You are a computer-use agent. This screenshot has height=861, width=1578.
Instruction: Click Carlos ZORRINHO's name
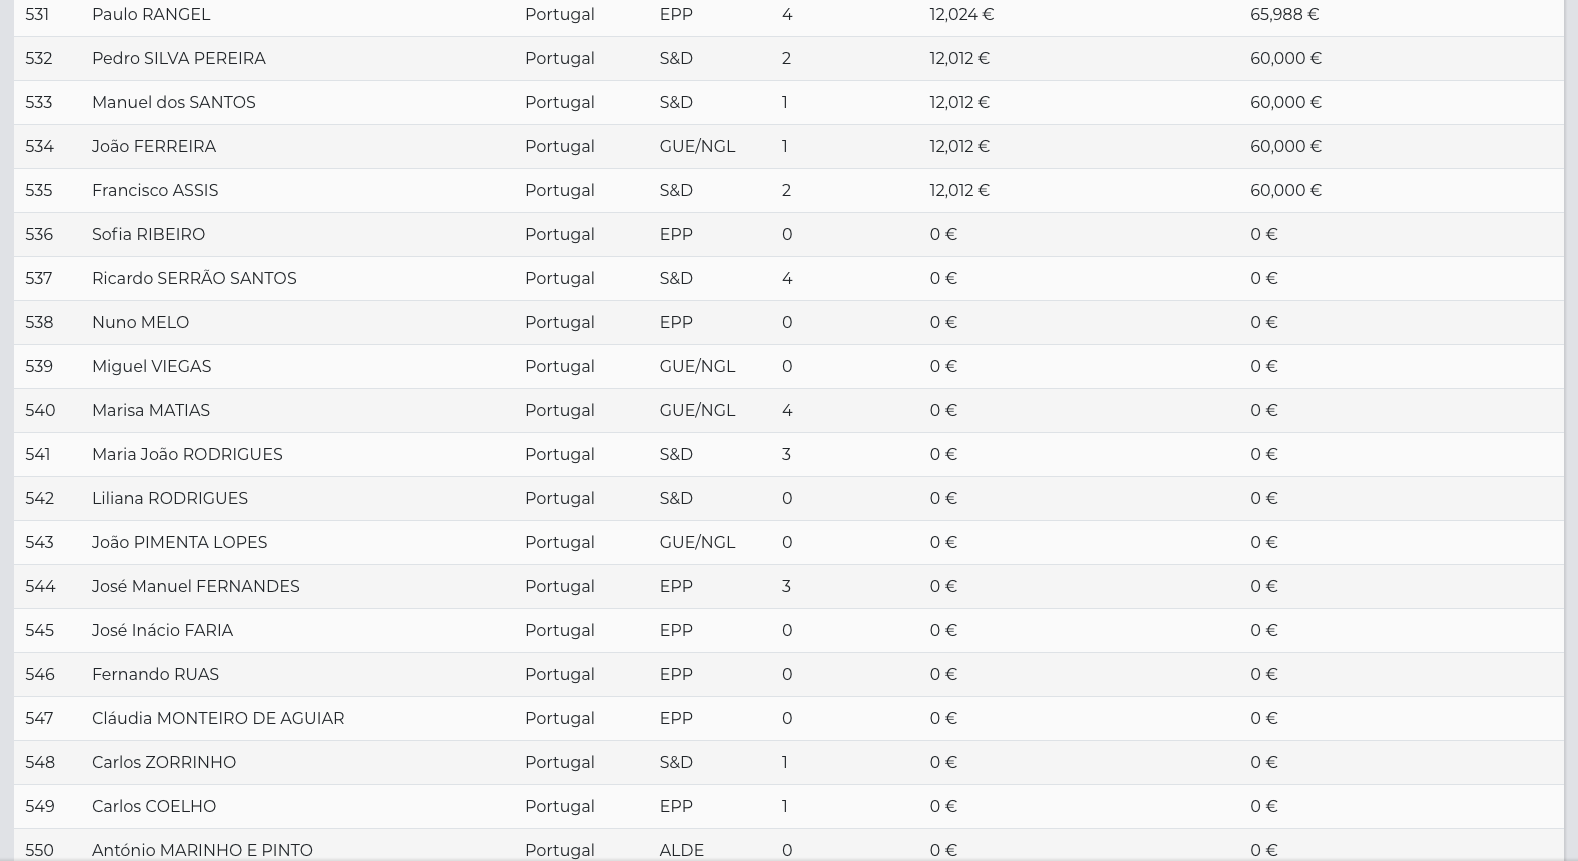[x=164, y=763]
